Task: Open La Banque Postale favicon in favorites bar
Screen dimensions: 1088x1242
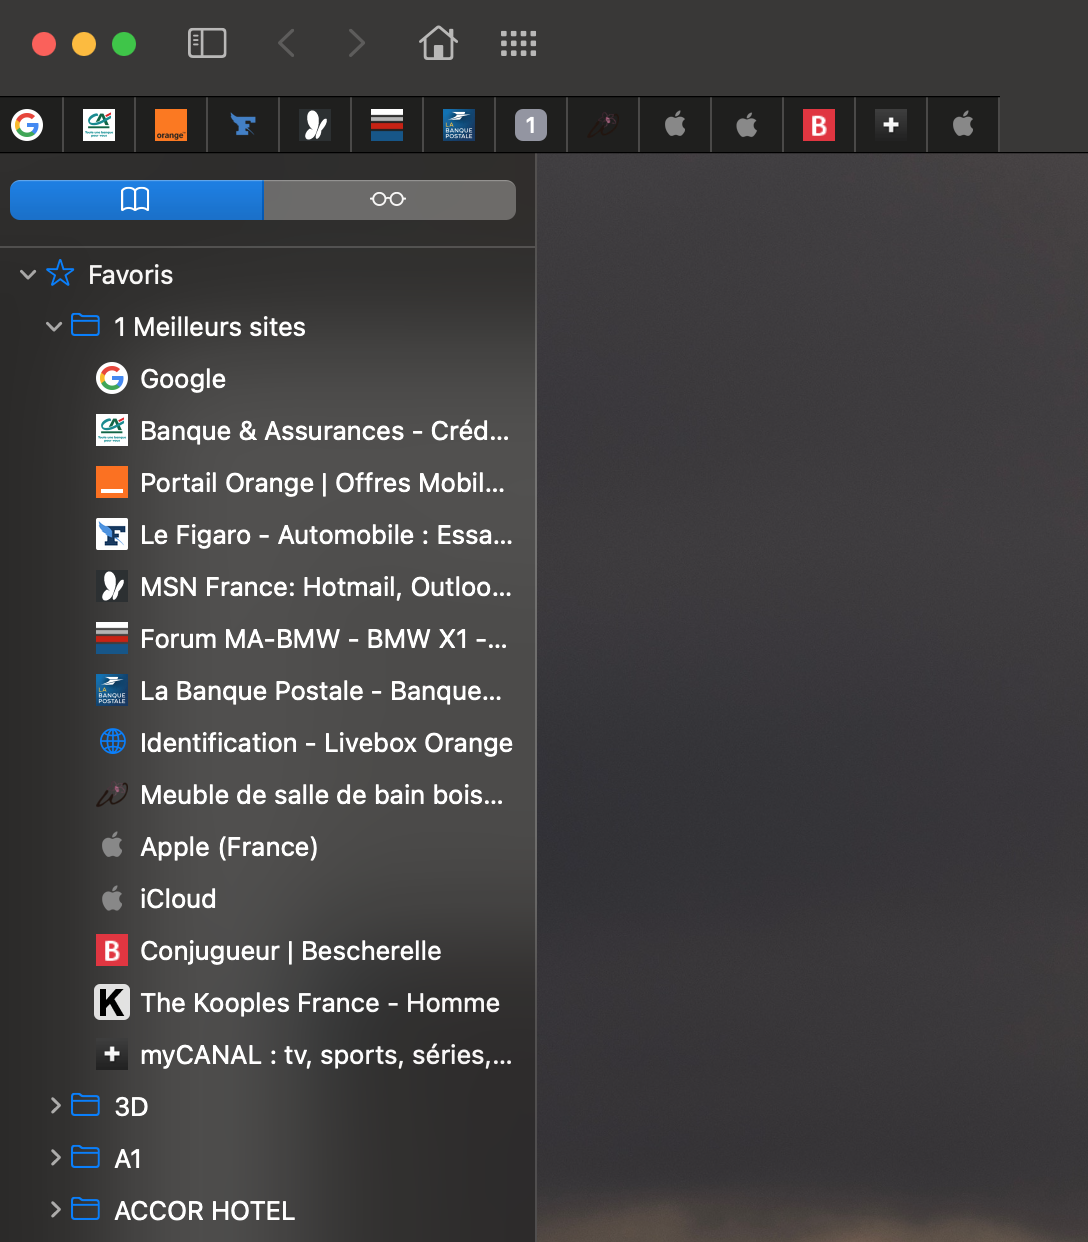Action: tap(459, 125)
